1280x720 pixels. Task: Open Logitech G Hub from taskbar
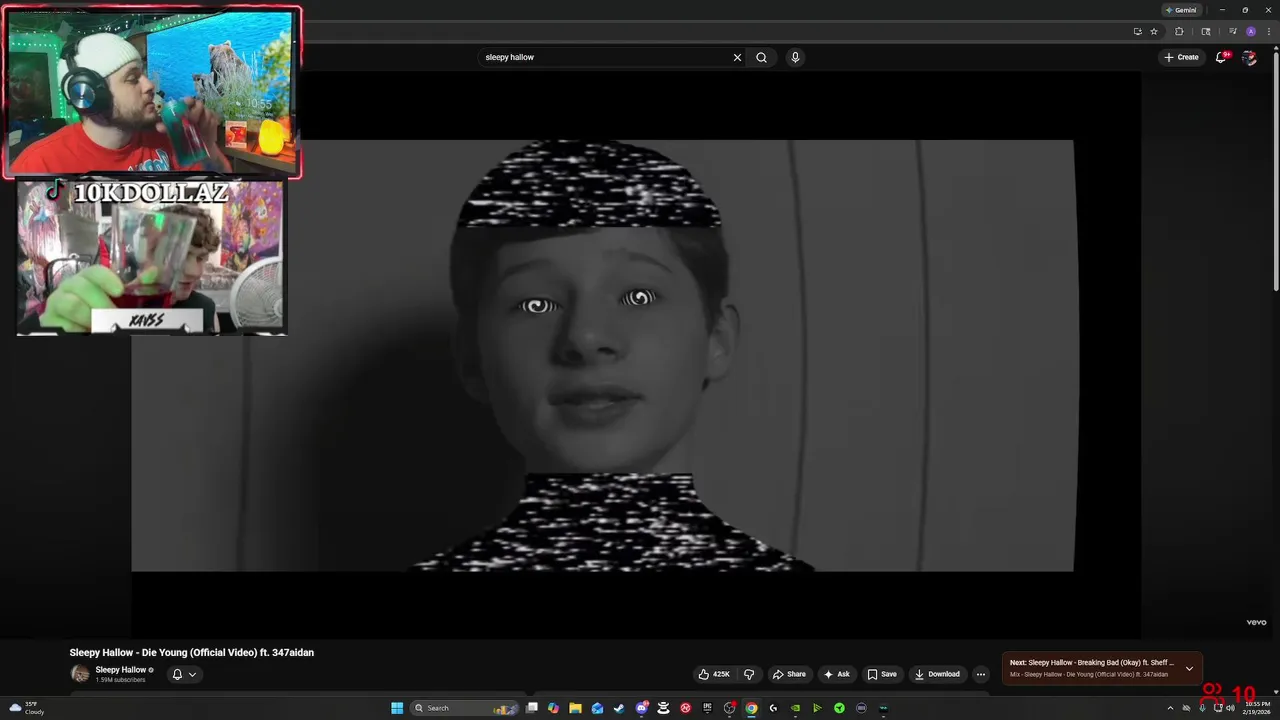pyautogui.click(x=773, y=708)
